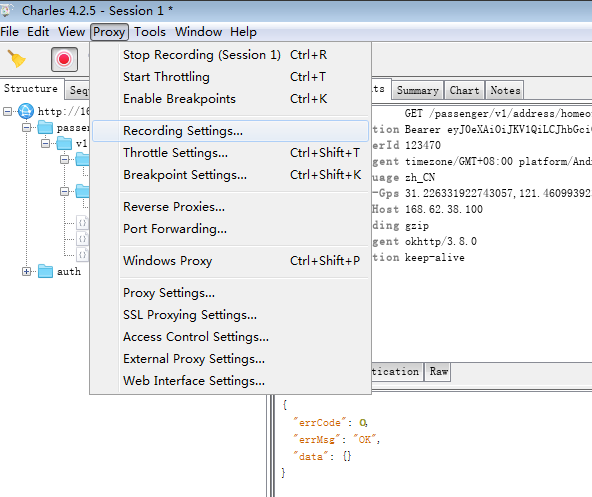592x497 pixels.
Task: Open the Help menu
Action: (x=244, y=32)
